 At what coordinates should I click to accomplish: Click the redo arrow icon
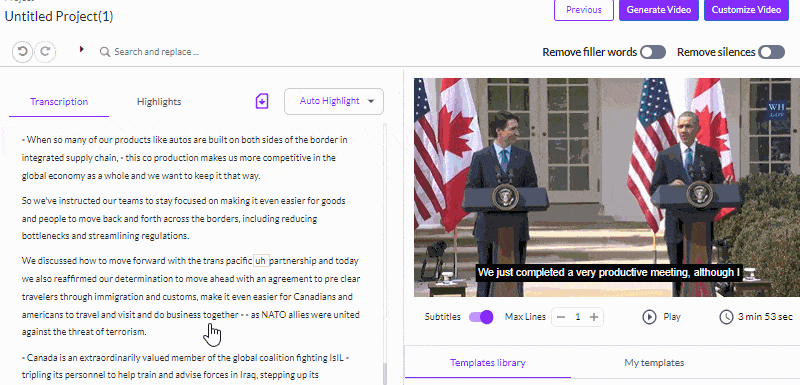pos(45,52)
